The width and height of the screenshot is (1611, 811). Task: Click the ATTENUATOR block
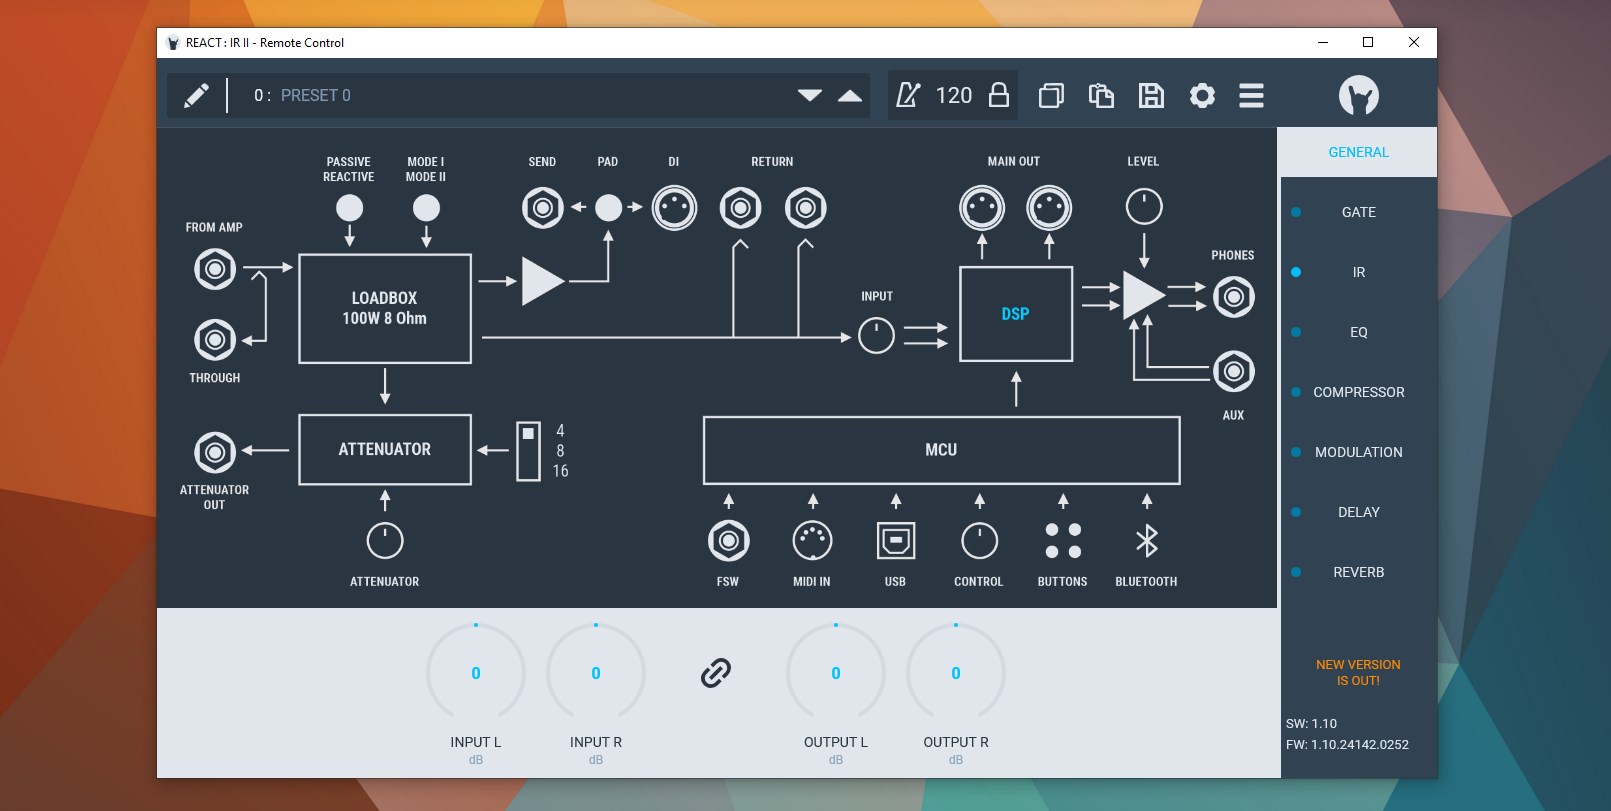click(x=385, y=450)
